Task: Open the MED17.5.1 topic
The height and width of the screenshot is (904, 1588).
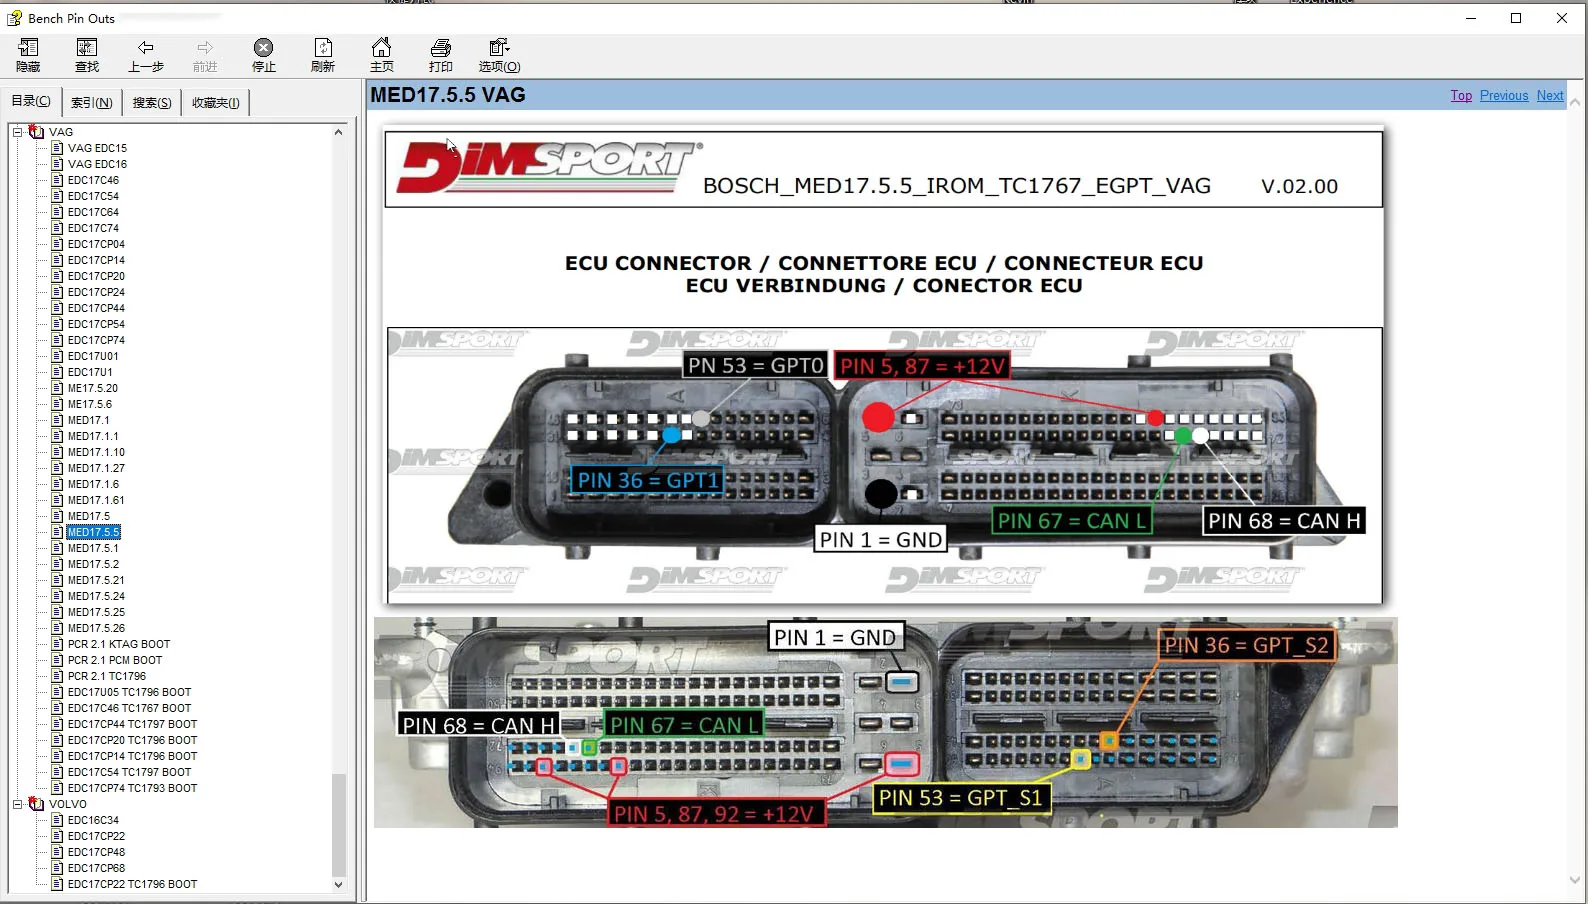Action: click(93, 548)
